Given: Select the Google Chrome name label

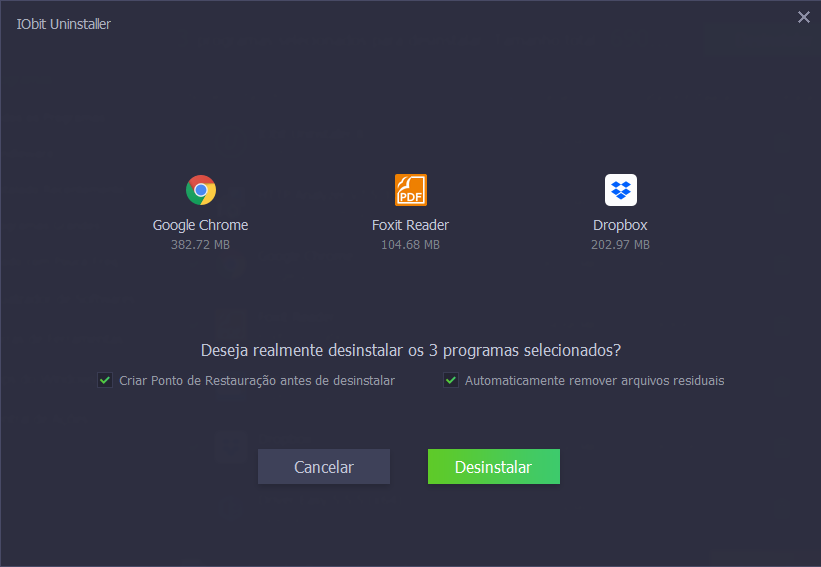Looking at the screenshot, I should (201, 225).
